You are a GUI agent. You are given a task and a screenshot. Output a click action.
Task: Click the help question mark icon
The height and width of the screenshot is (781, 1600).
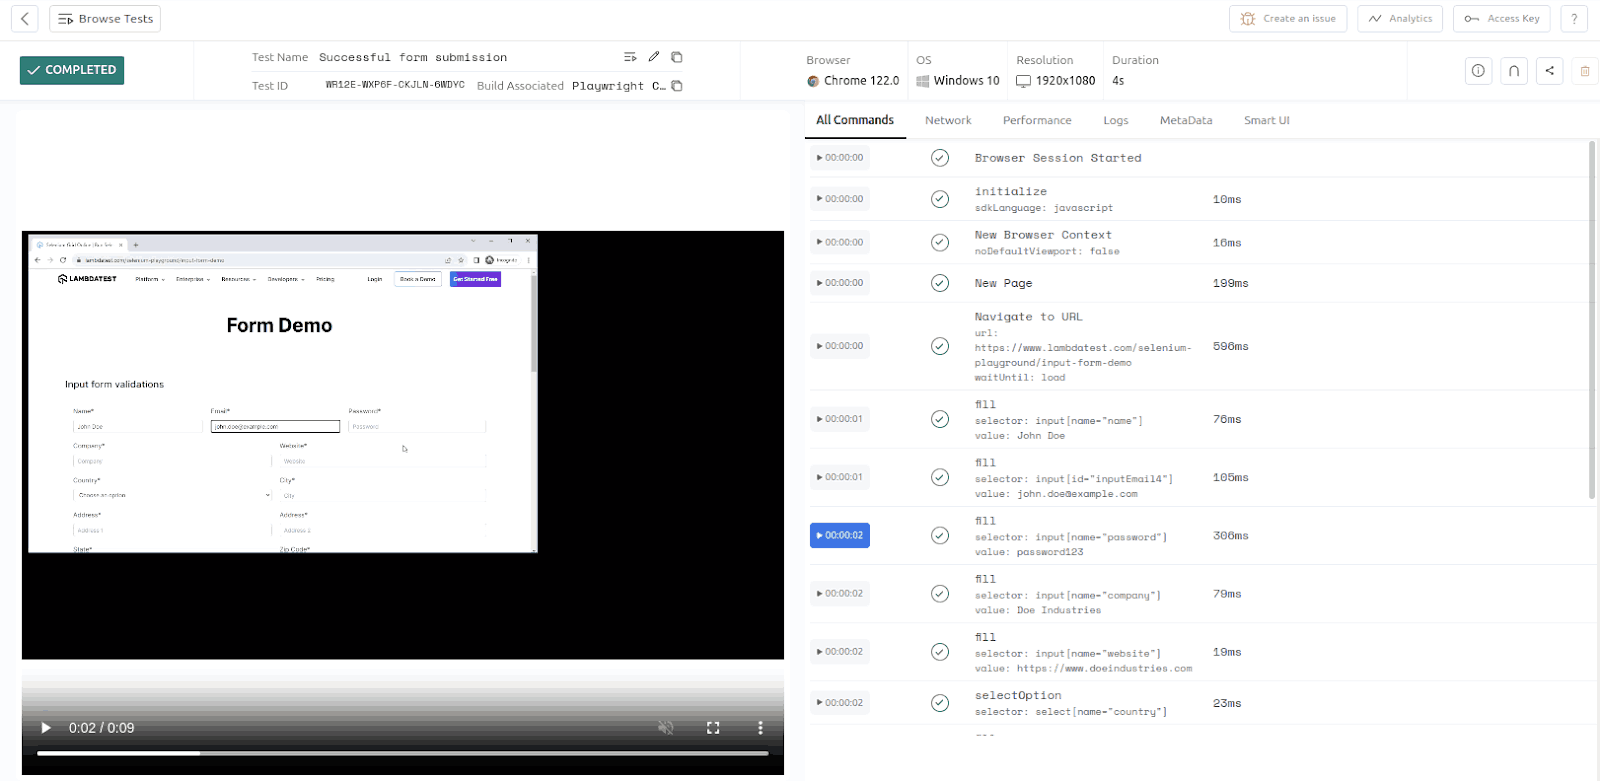[x=1574, y=18]
